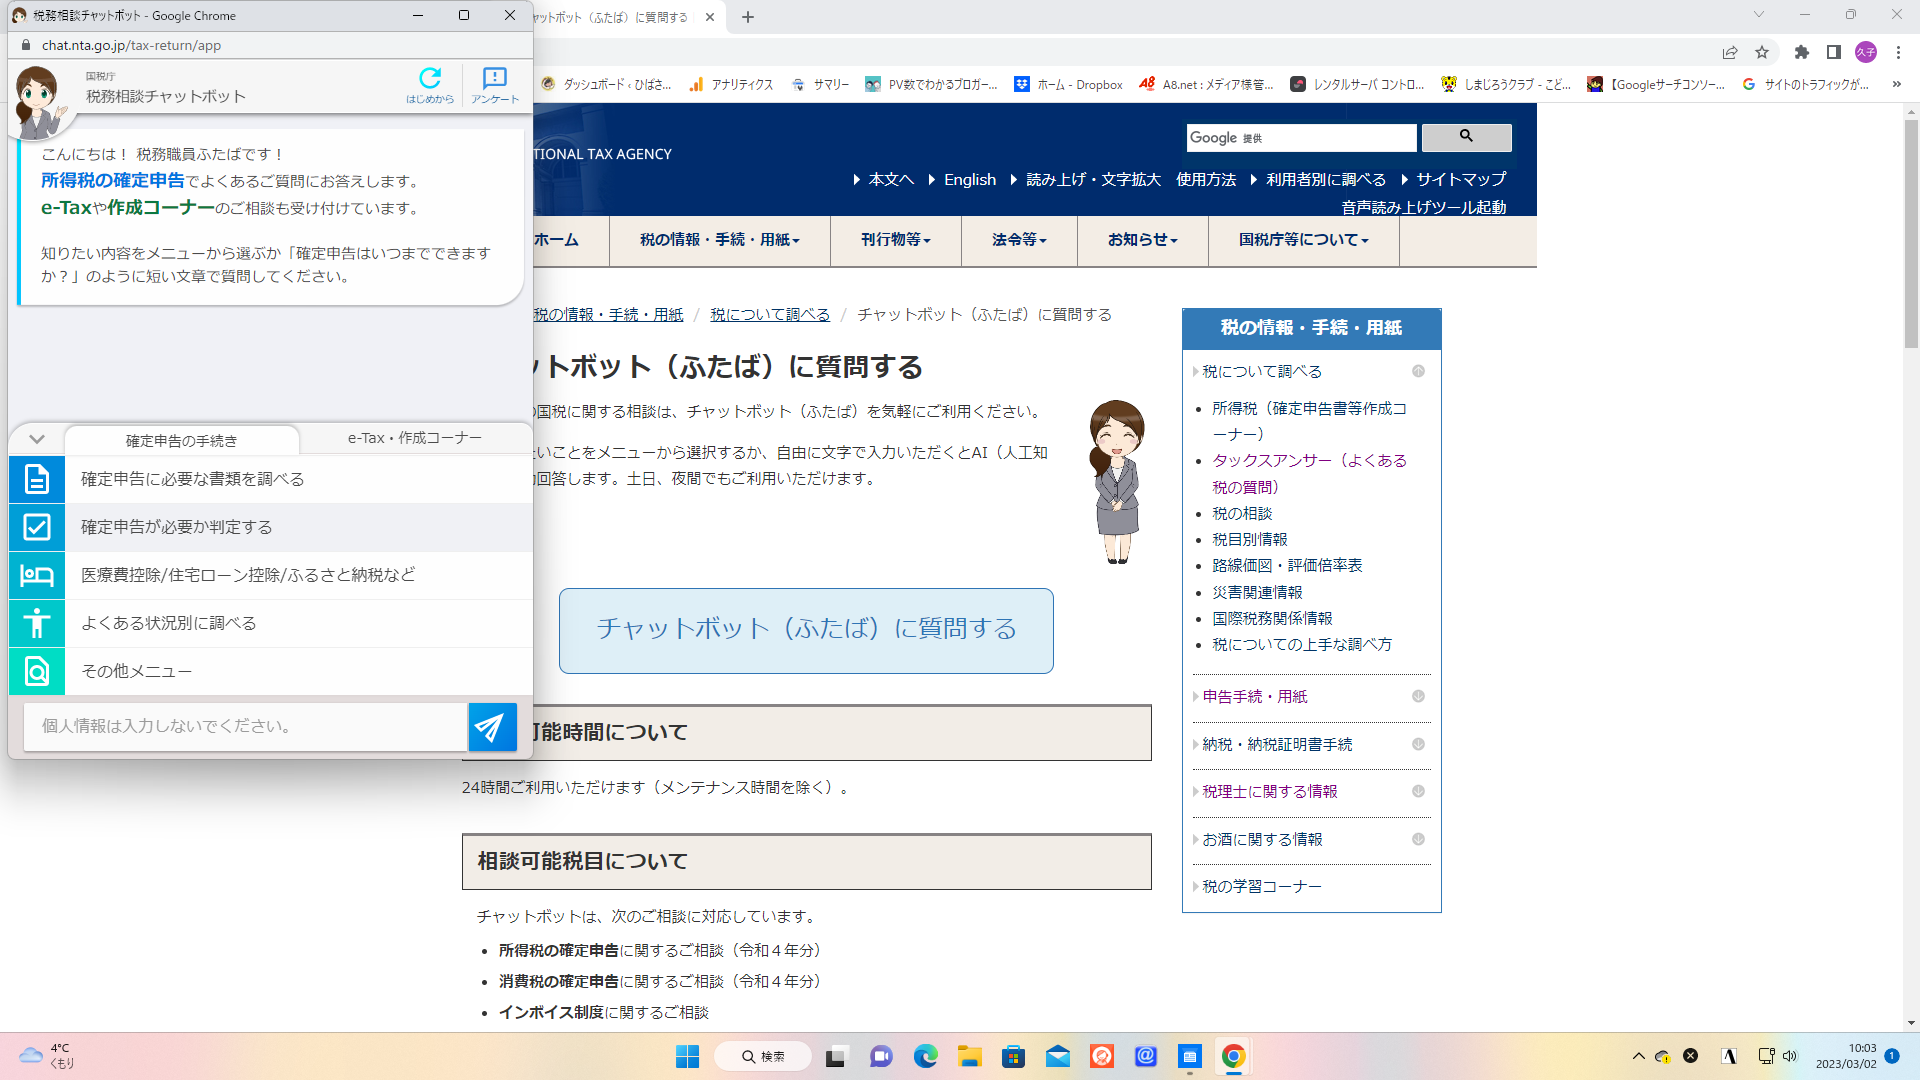The image size is (1920, 1080).
Task: Expand the 納税・納税証明書手続 sidebar section
Action: coord(1418,744)
